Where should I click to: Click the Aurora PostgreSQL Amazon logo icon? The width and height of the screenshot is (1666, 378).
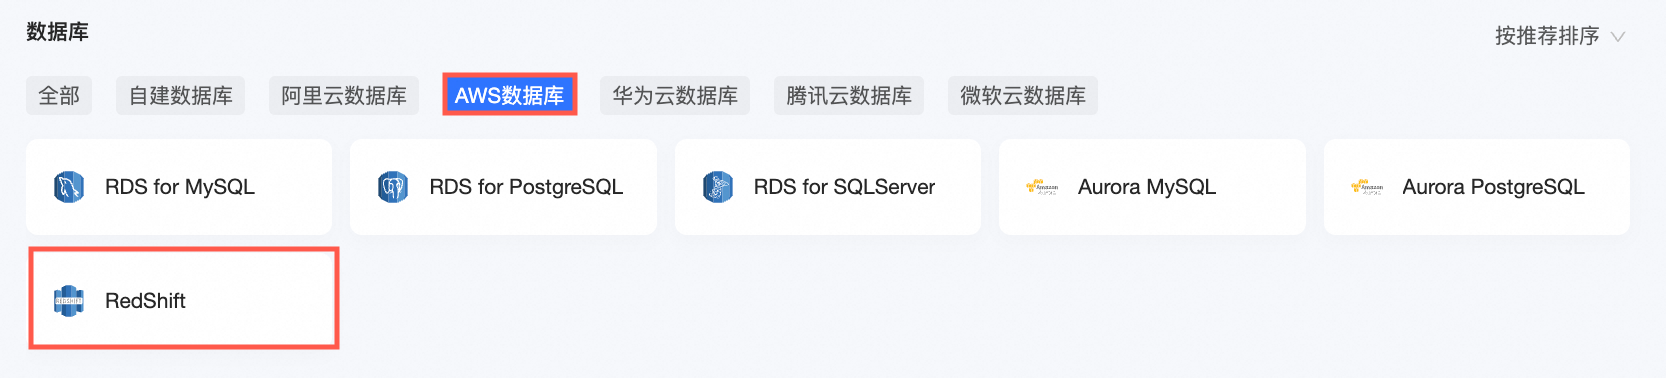(x=1367, y=187)
